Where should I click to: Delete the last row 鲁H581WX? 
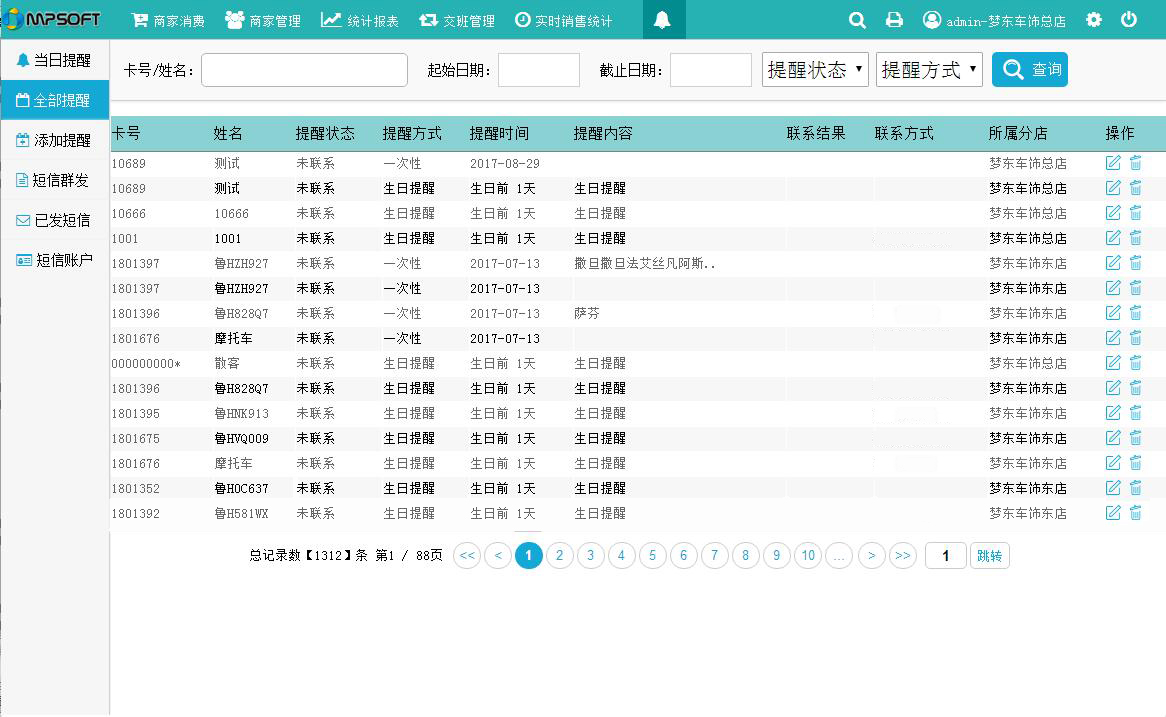click(x=1136, y=513)
